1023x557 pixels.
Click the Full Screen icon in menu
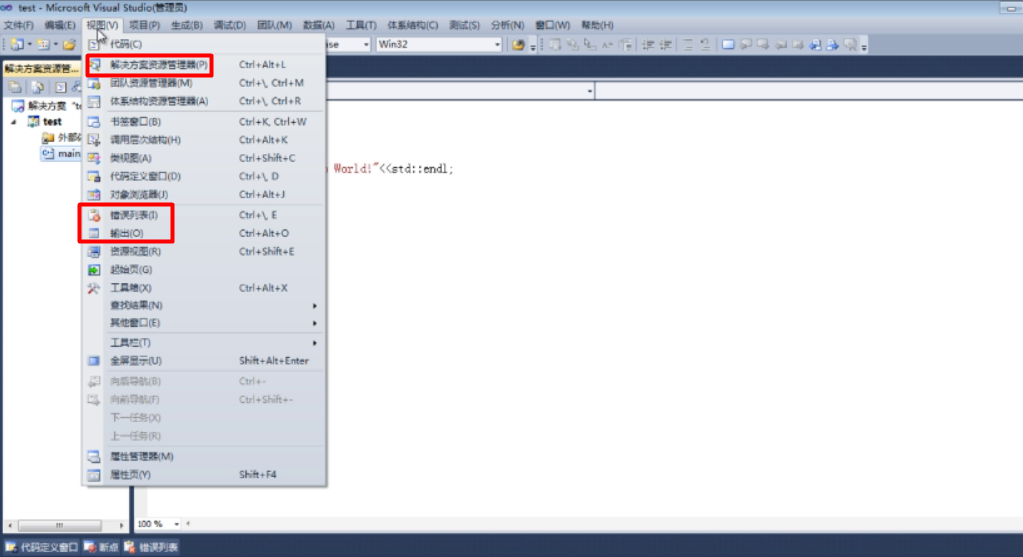point(94,361)
